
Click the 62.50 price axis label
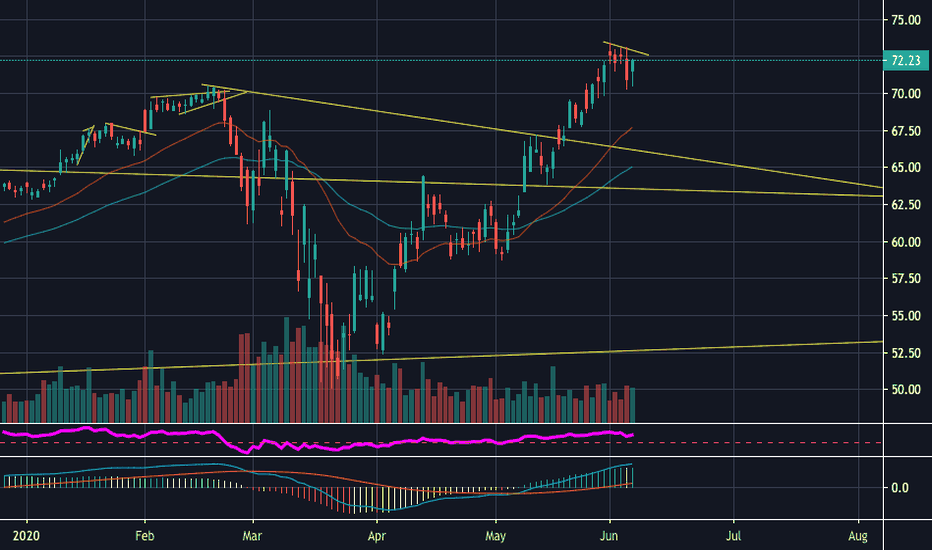tap(906, 205)
